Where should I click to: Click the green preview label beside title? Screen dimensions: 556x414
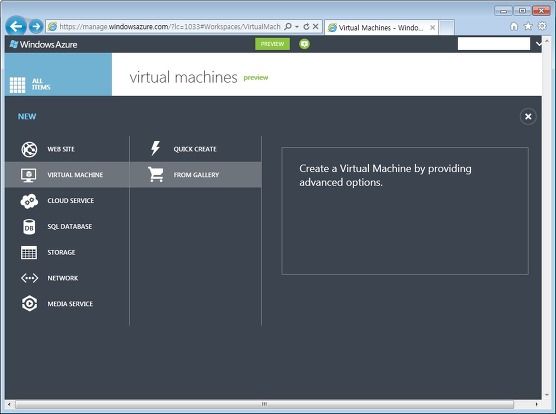(256, 78)
